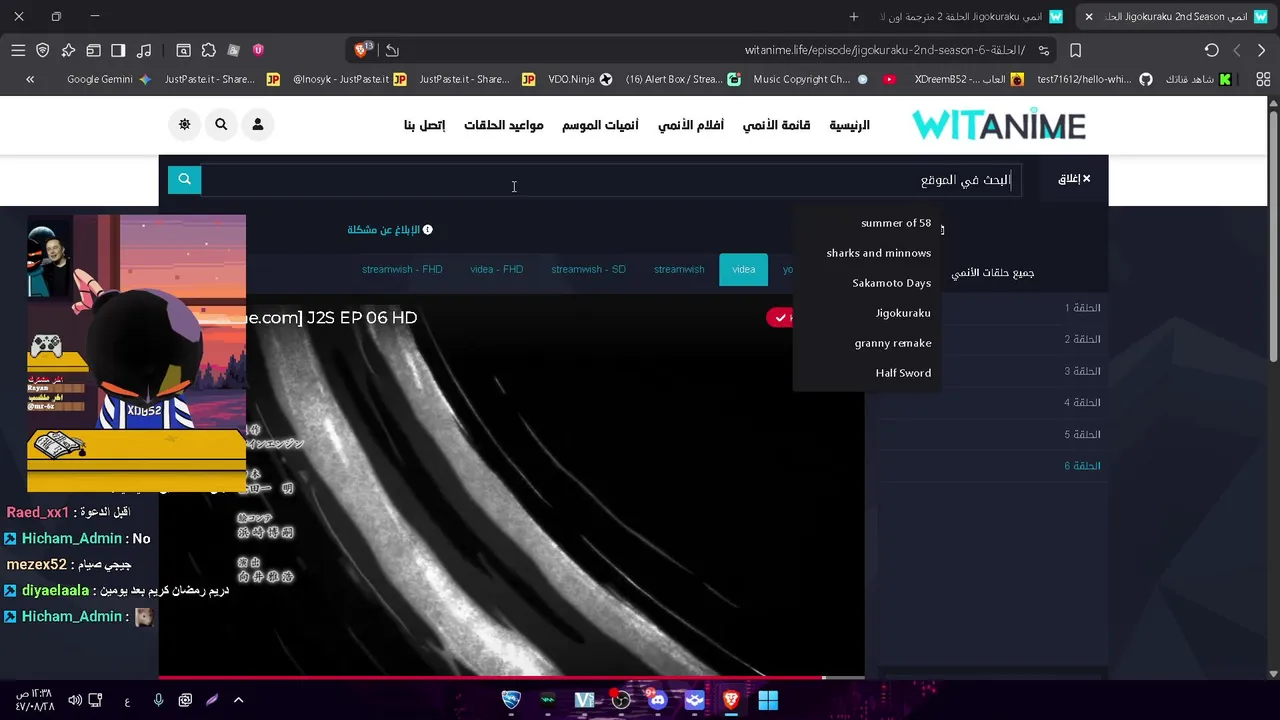Open the Brave Shields lion icon in the address bar
The image size is (1280, 720).
[x=363, y=50]
